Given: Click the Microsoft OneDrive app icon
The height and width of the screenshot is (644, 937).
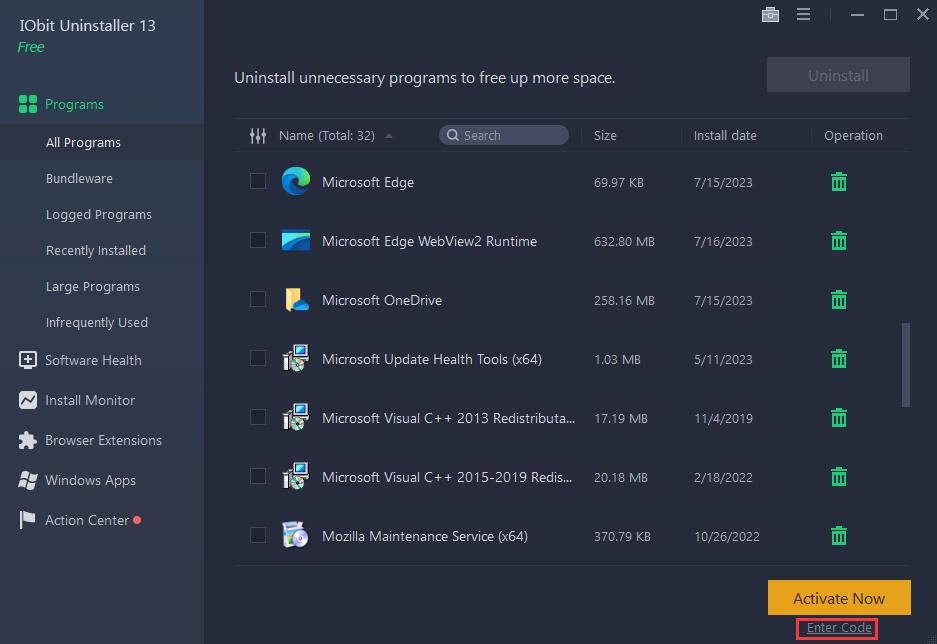Looking at the screenshot, I should tap(296, 299).
